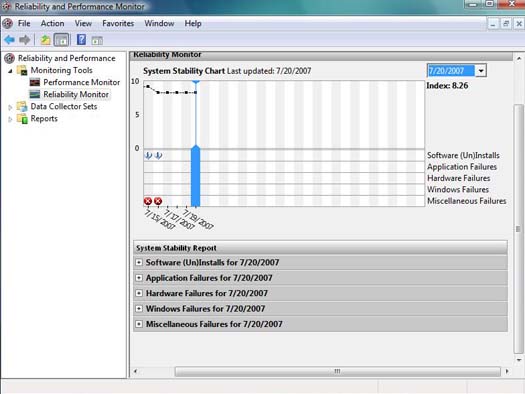Expand Software (Un)Installs for 7/20/2007
The width and height of the screenshot is (525, 394).
139,262
